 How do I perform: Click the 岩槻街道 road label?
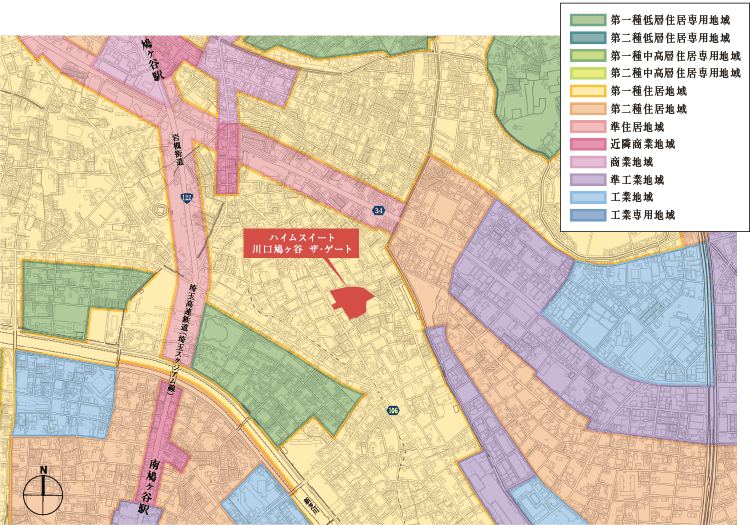point(177,150)
